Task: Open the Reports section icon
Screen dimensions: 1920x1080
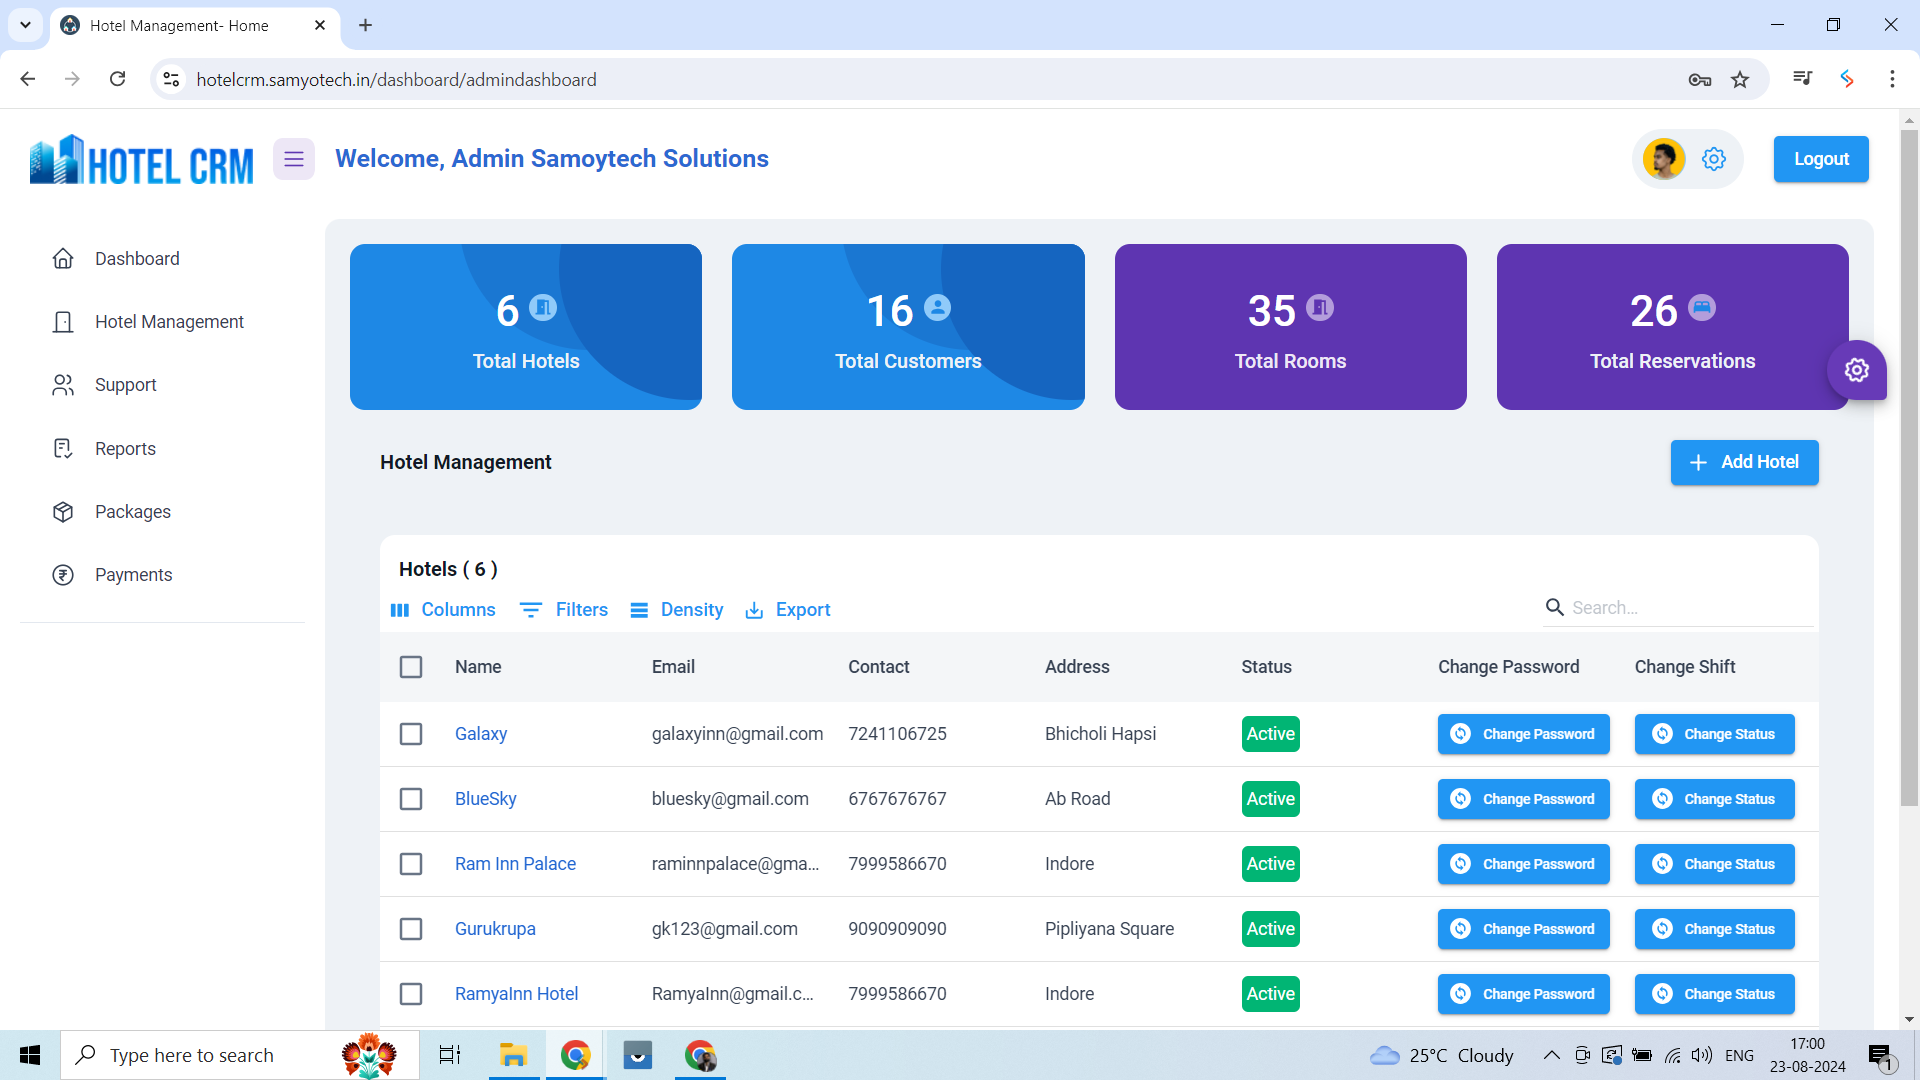Action: (x=63, y=448)
